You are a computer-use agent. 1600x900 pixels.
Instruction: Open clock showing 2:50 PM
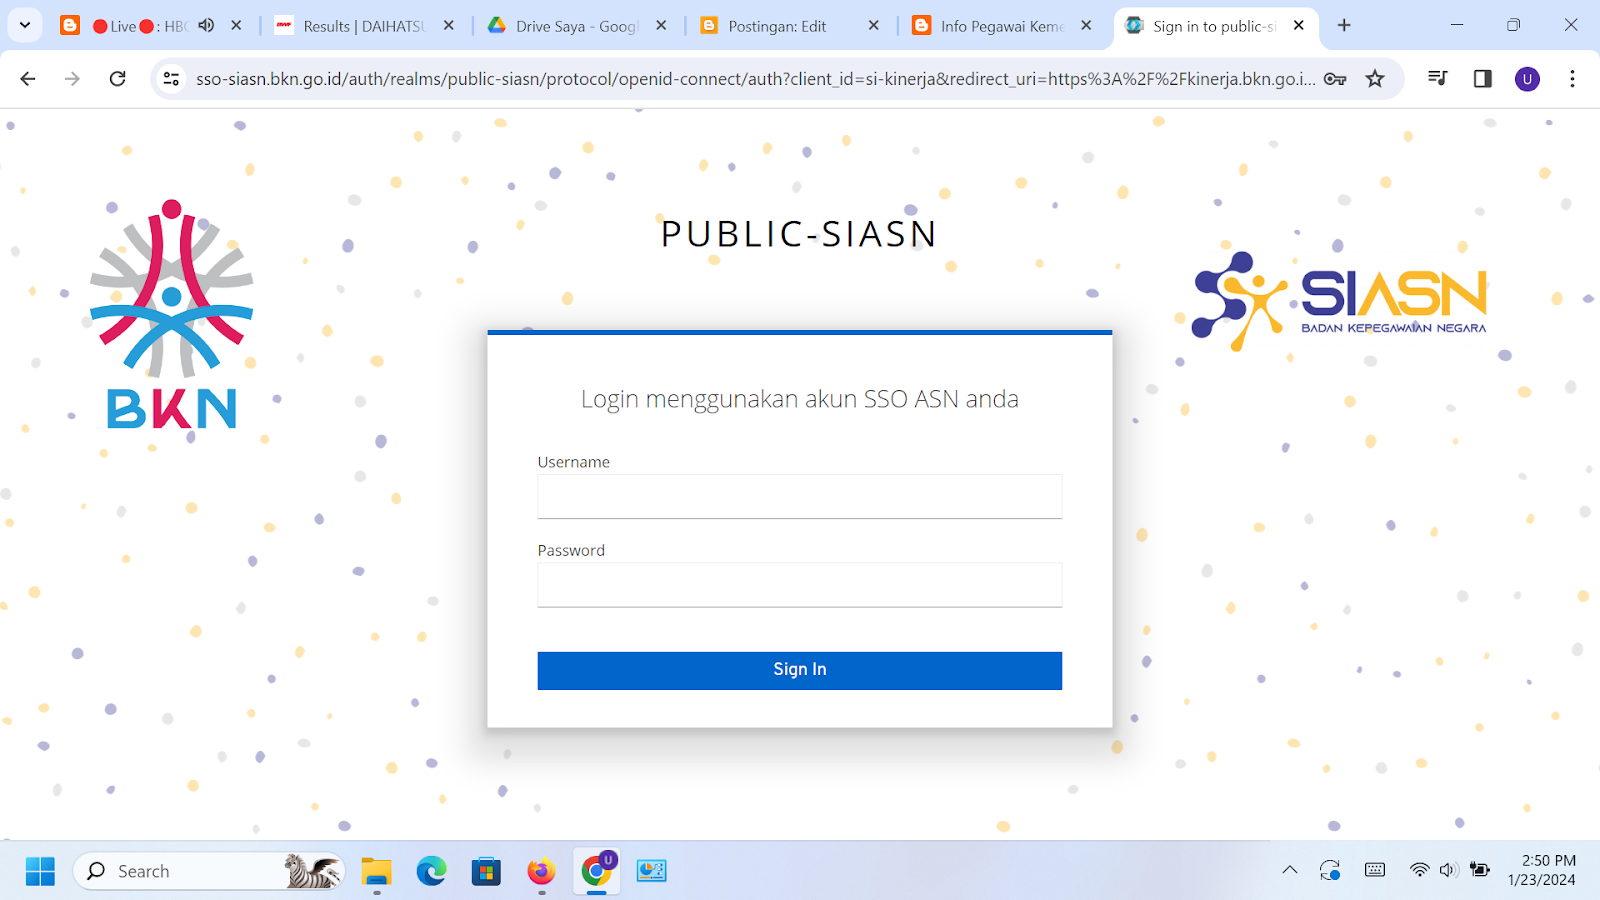coord(1542,870)
